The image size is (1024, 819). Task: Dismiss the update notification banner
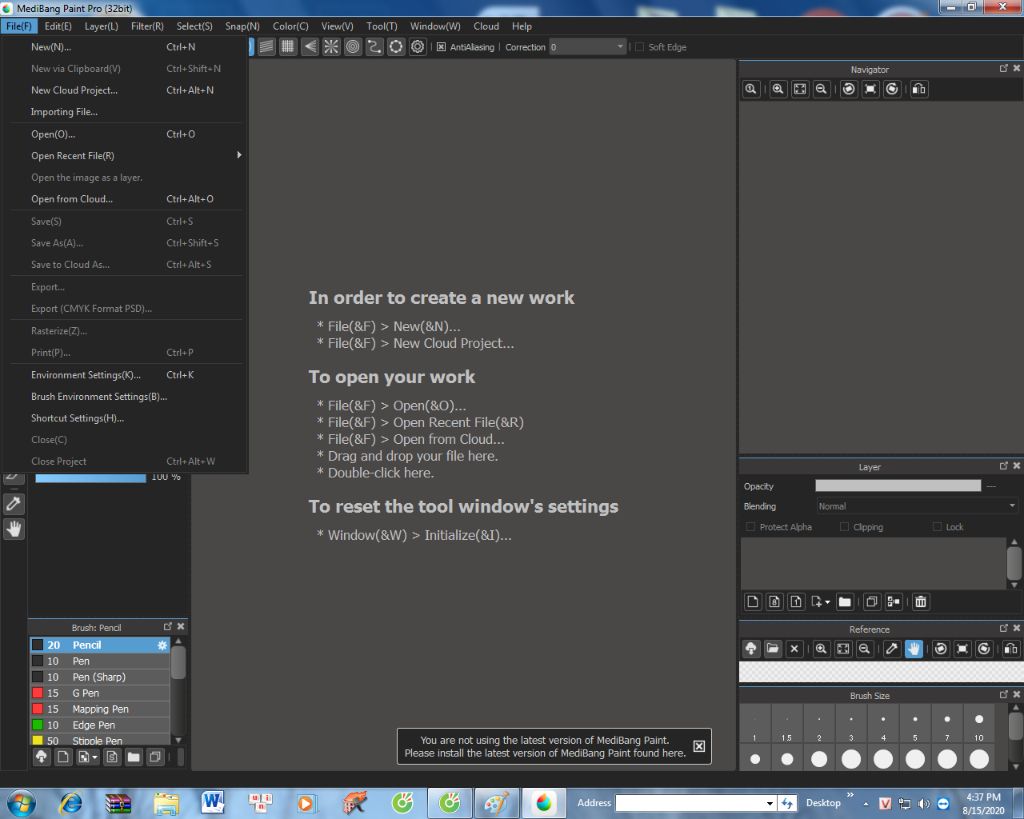tap(699, 746)
